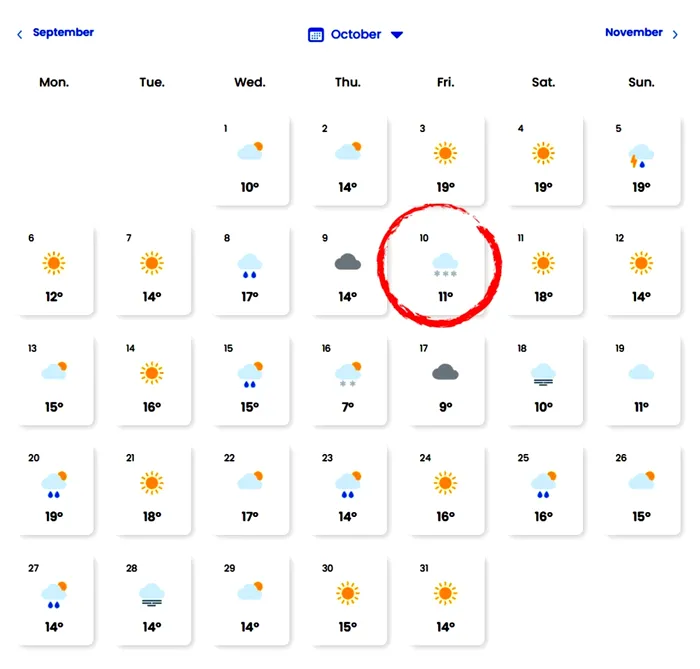This screenshot has width=700, height=669.
Task: Click the thunderstorm icon on October 5
Action: 641,156
